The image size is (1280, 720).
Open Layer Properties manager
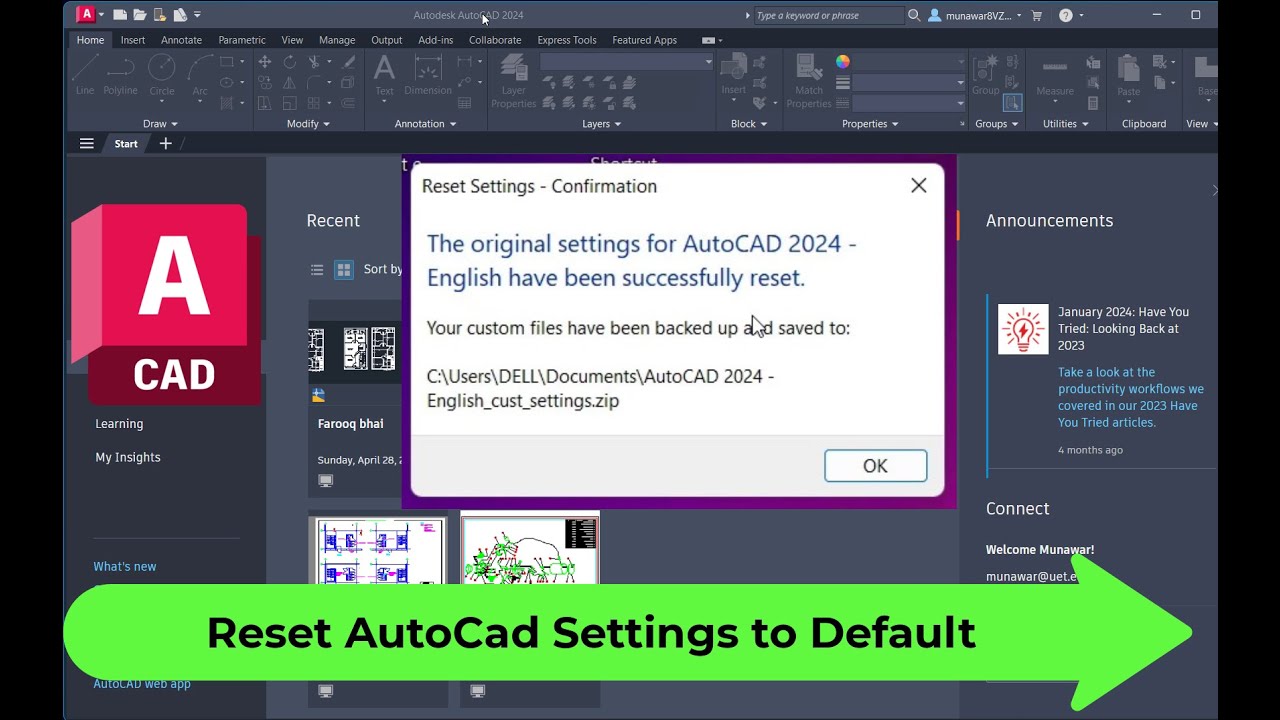tap(514, 80)
